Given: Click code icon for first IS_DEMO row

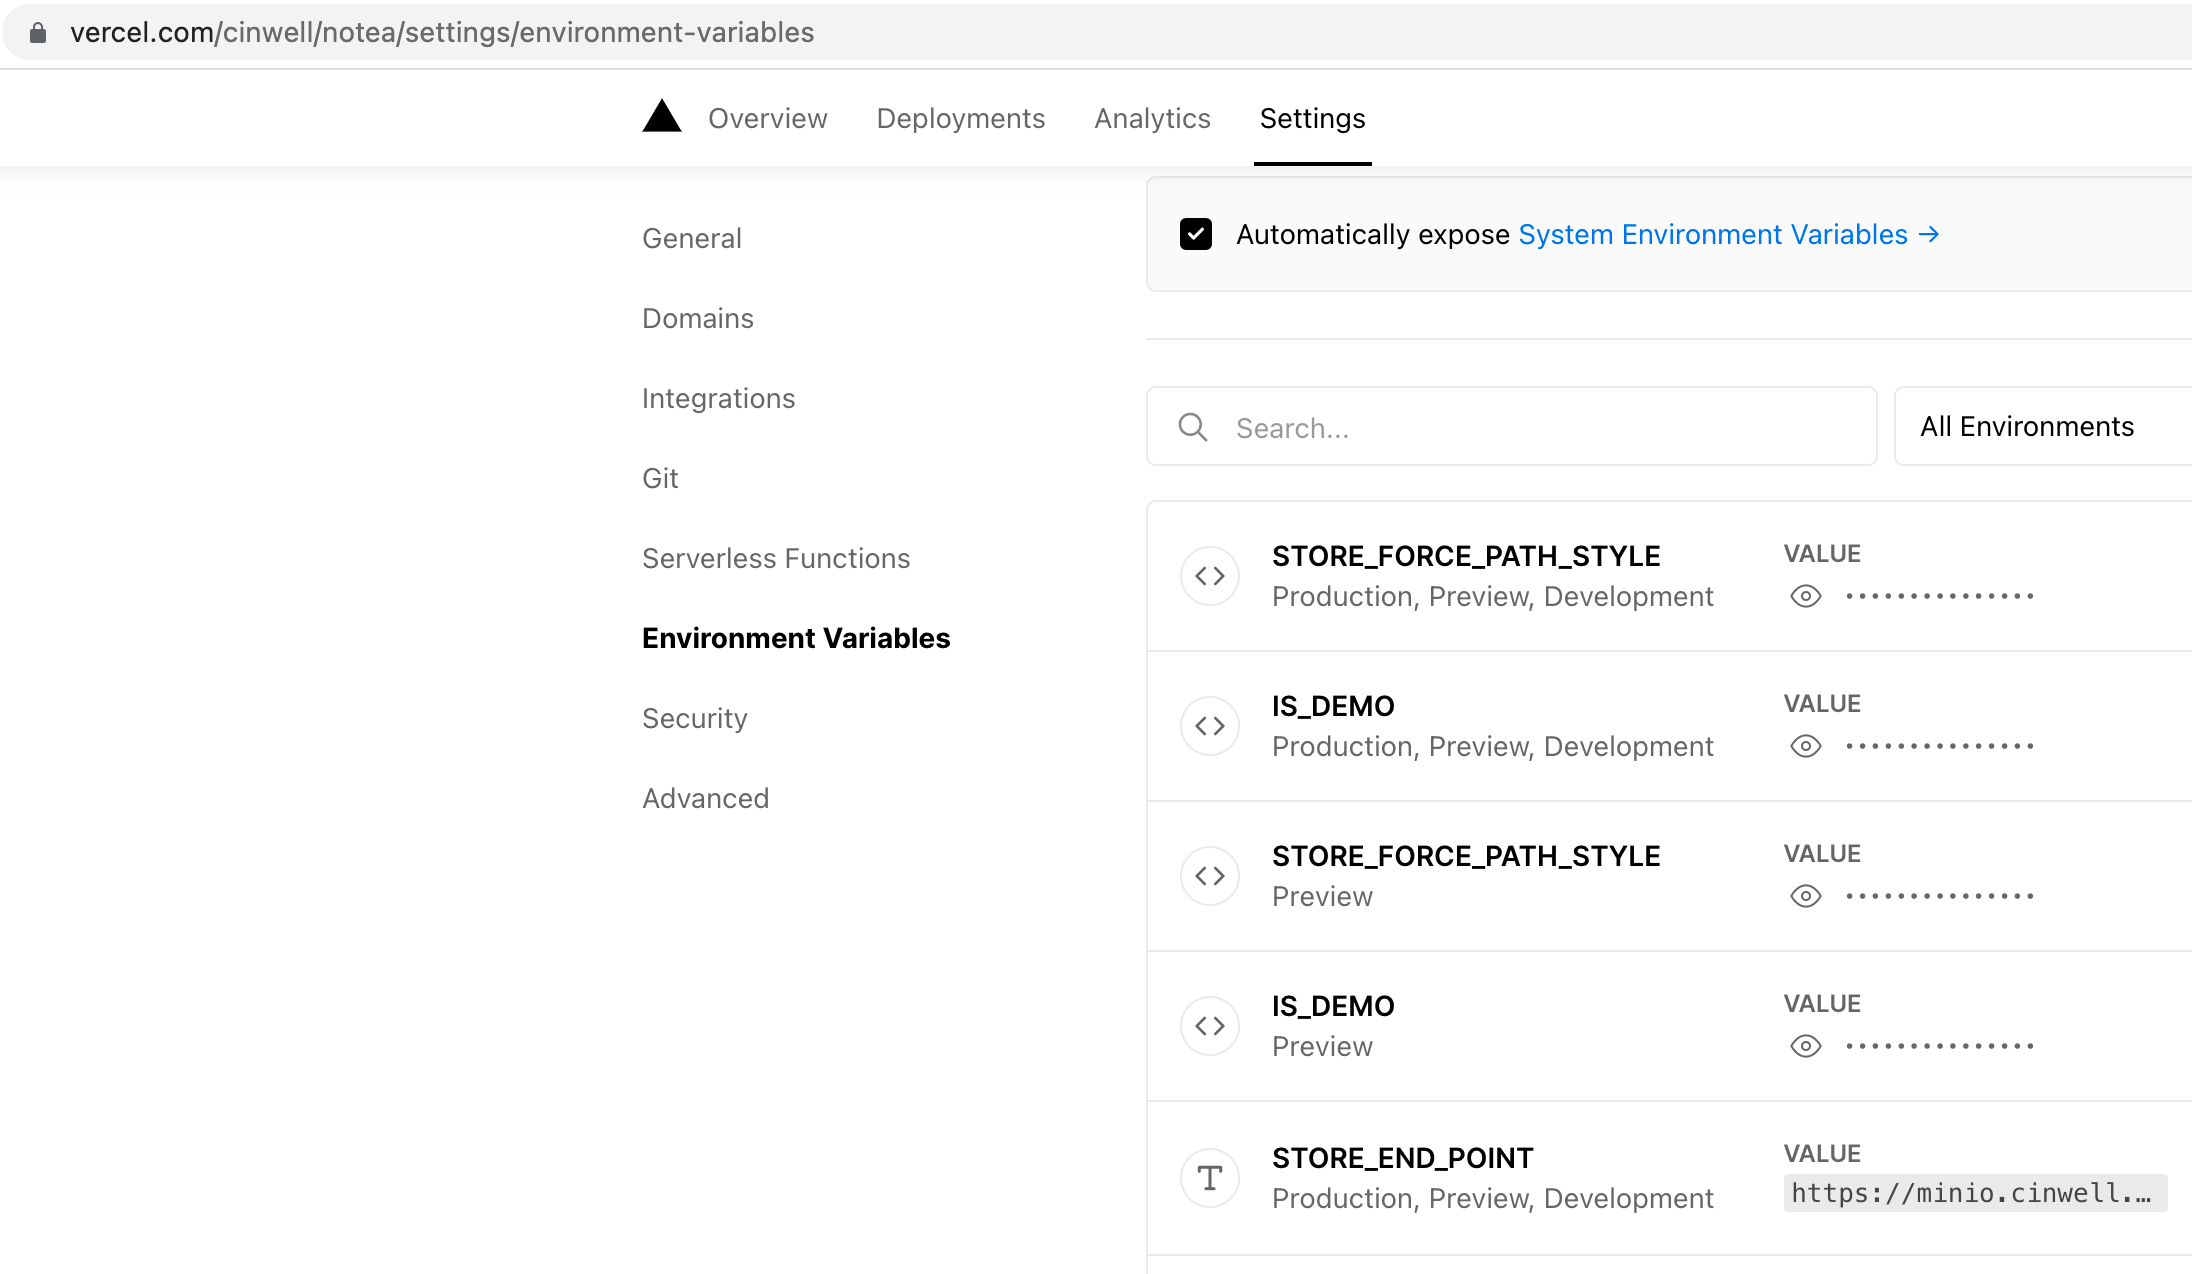Looking at the screenshot, I should pos(1209,726).
